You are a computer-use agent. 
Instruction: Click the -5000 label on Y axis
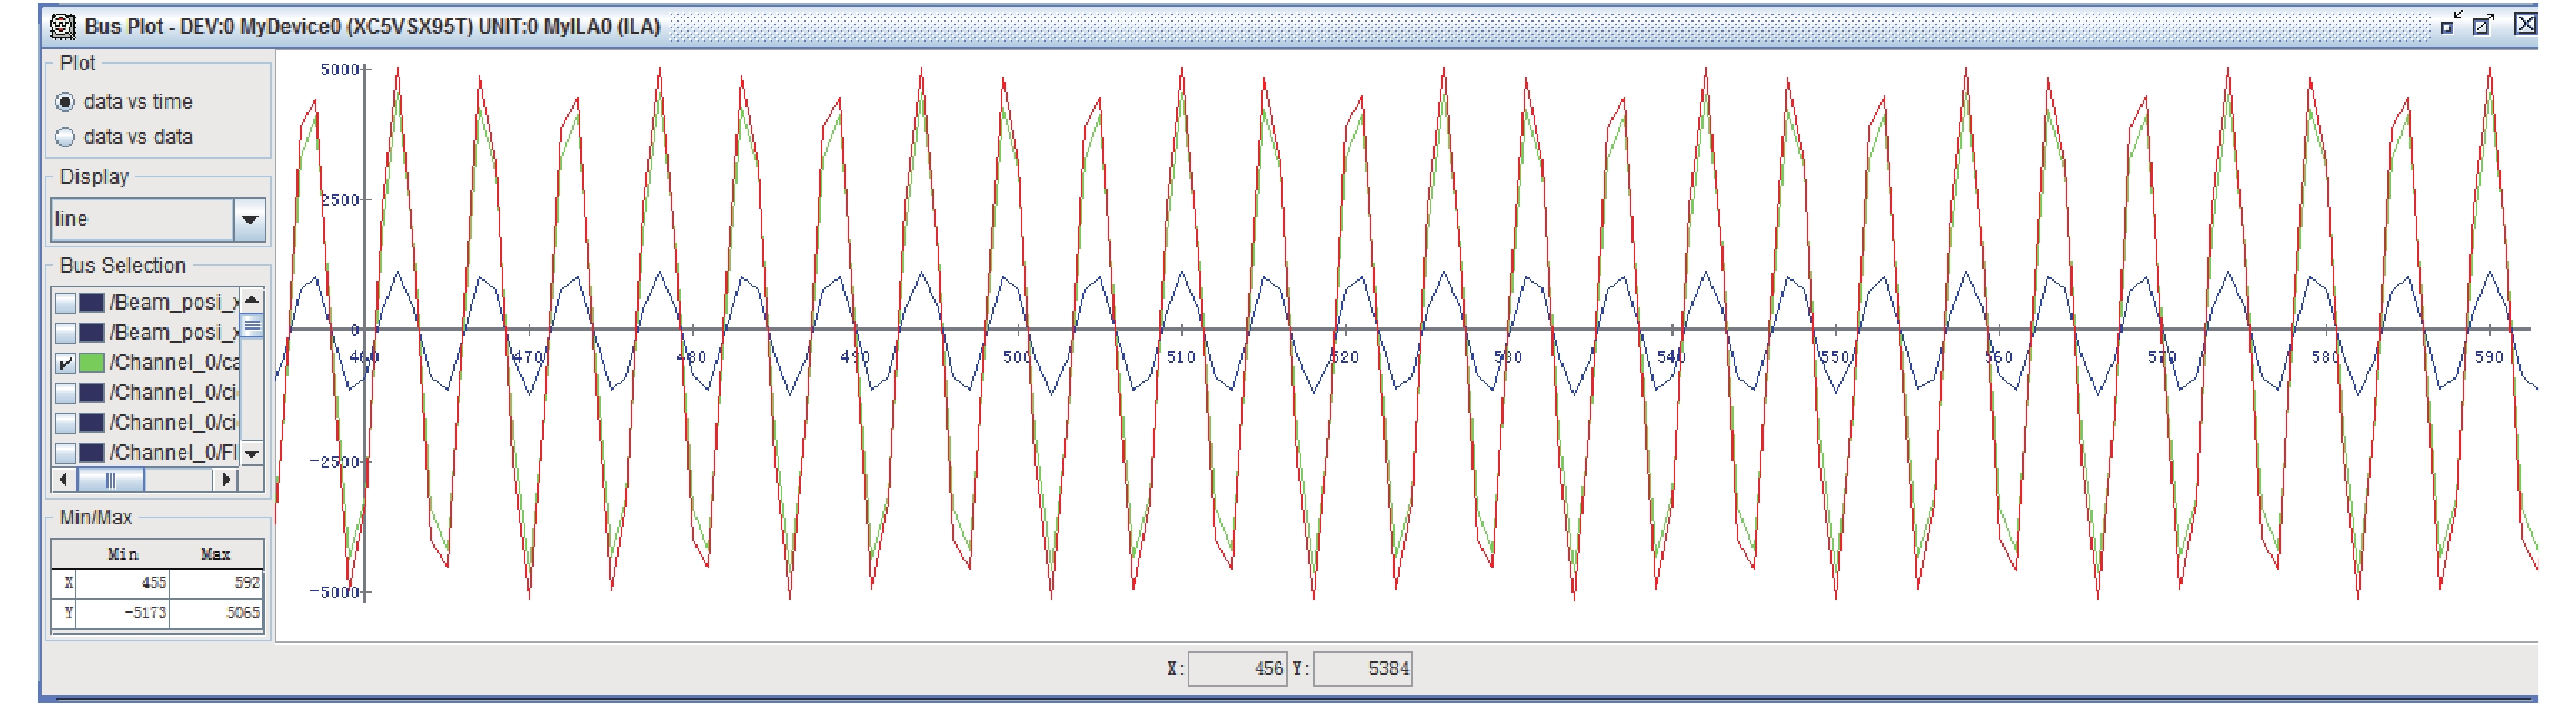[334, 592]
